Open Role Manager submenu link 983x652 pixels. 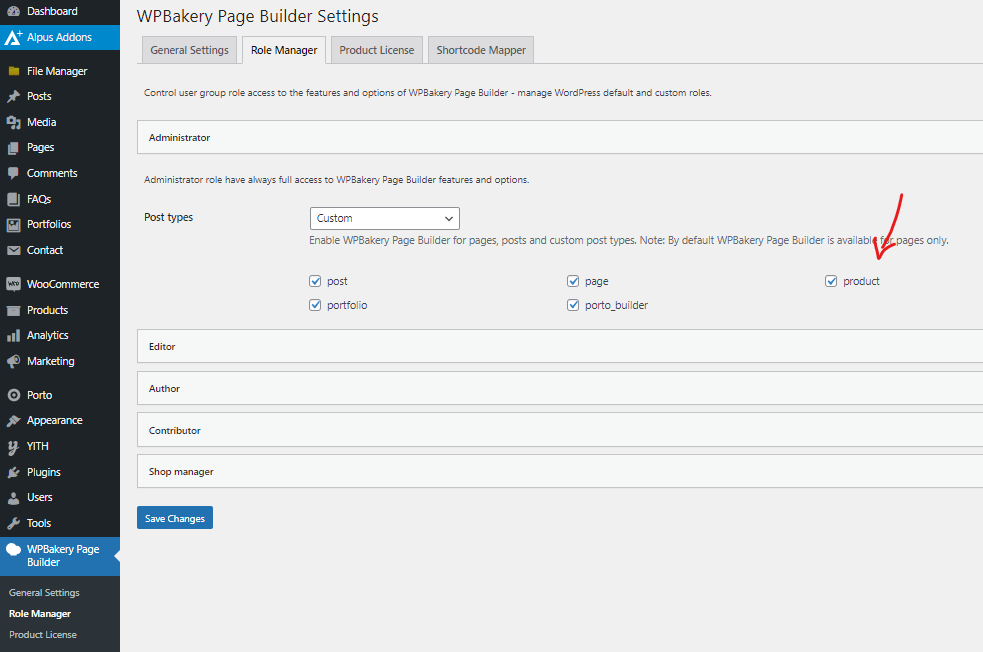pyautogui.click(x=40, y=614)
